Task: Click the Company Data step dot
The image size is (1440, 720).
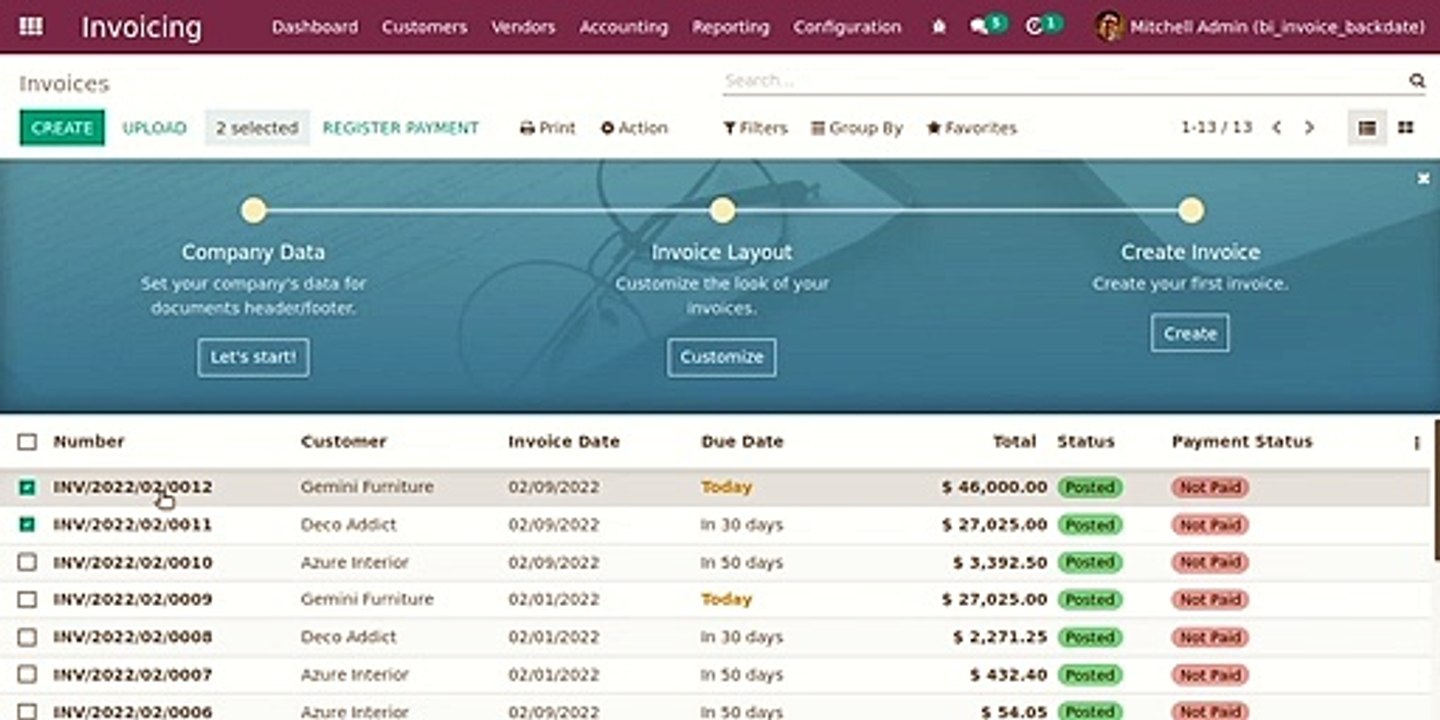Action: coord(254,210)
